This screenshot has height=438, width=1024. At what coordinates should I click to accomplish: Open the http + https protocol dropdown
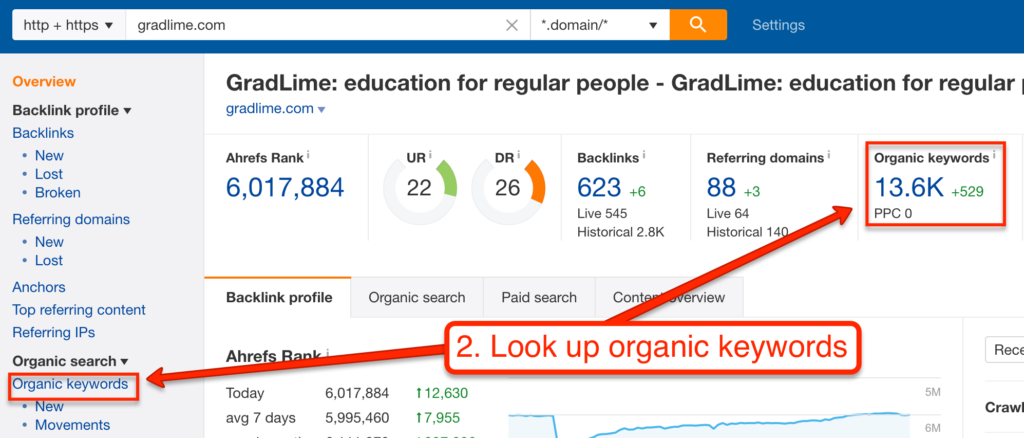point(69,25)
